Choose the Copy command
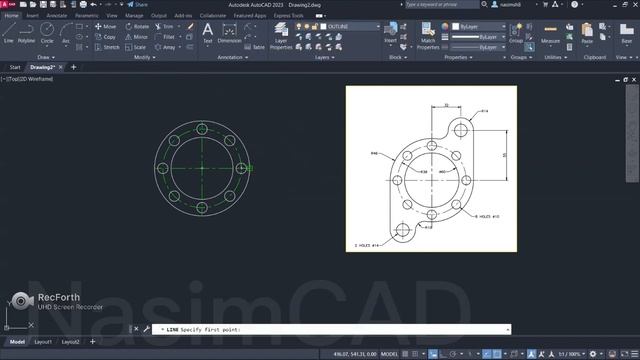Image resolution: width=640 pixels, height=360 pixels. 105,37
